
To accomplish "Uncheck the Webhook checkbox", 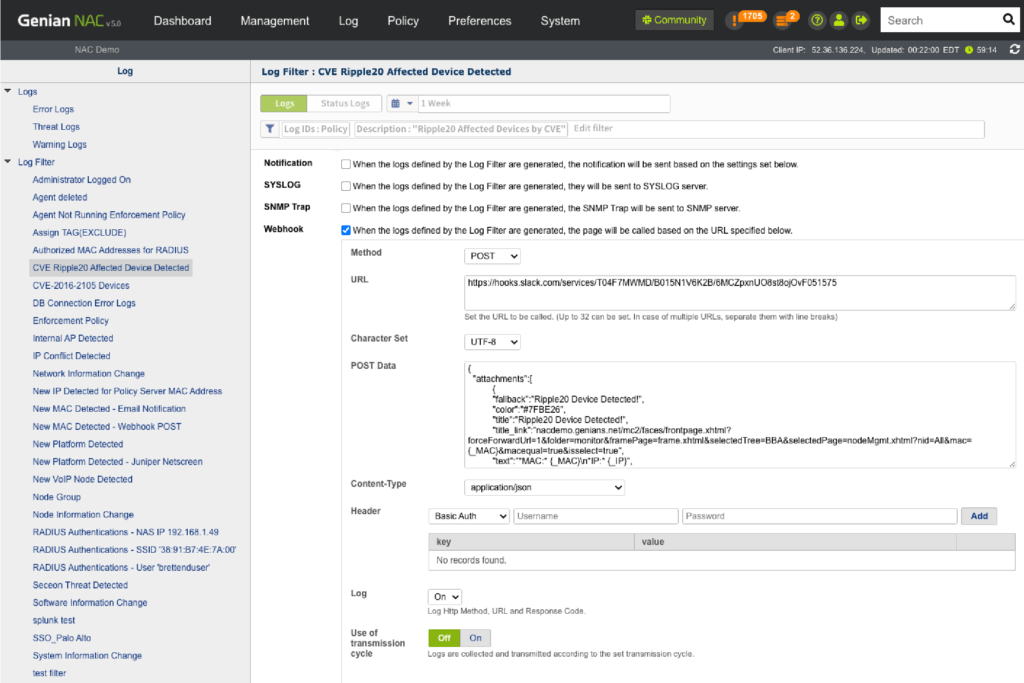I will 346,230.
